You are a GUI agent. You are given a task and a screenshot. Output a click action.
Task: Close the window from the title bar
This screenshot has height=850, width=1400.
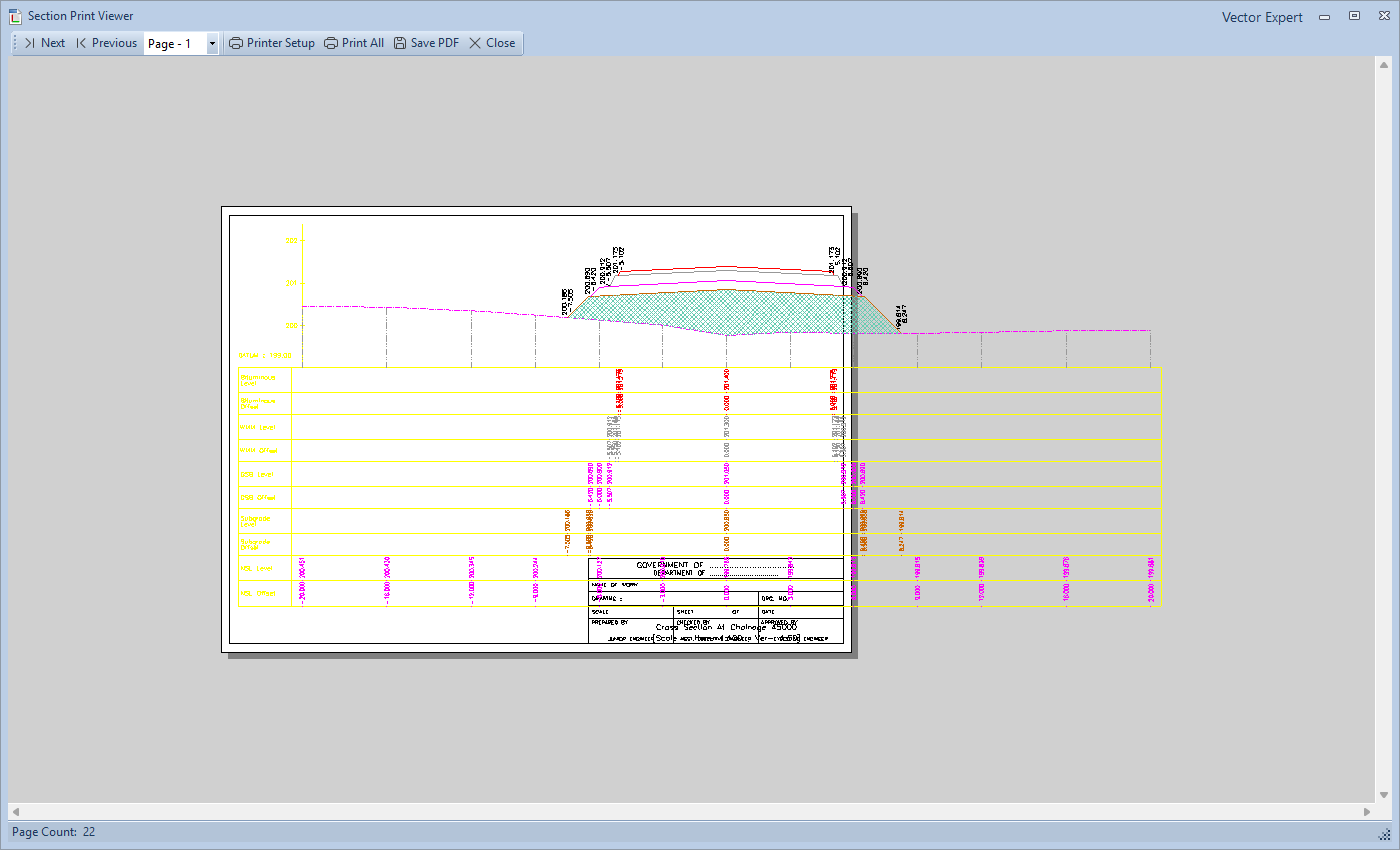pos(1382,16)
